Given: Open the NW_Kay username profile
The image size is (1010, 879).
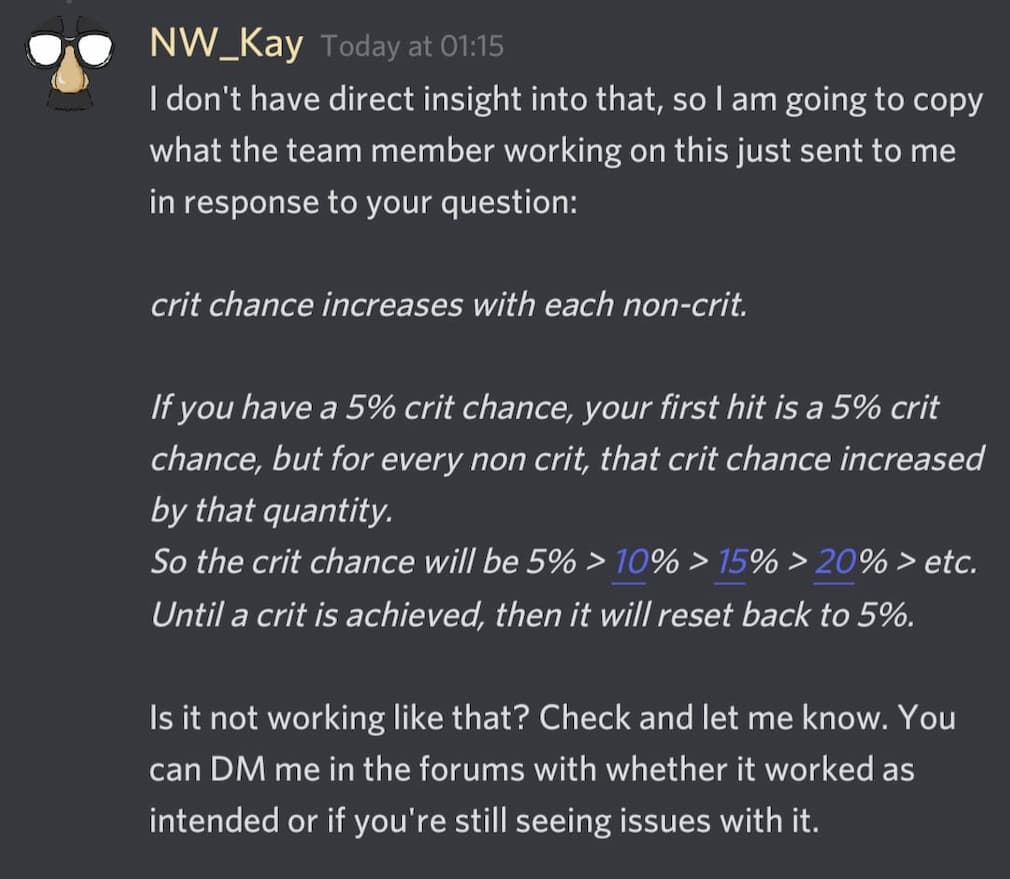Looking at the screenshot, I should (x=225, y=45).
